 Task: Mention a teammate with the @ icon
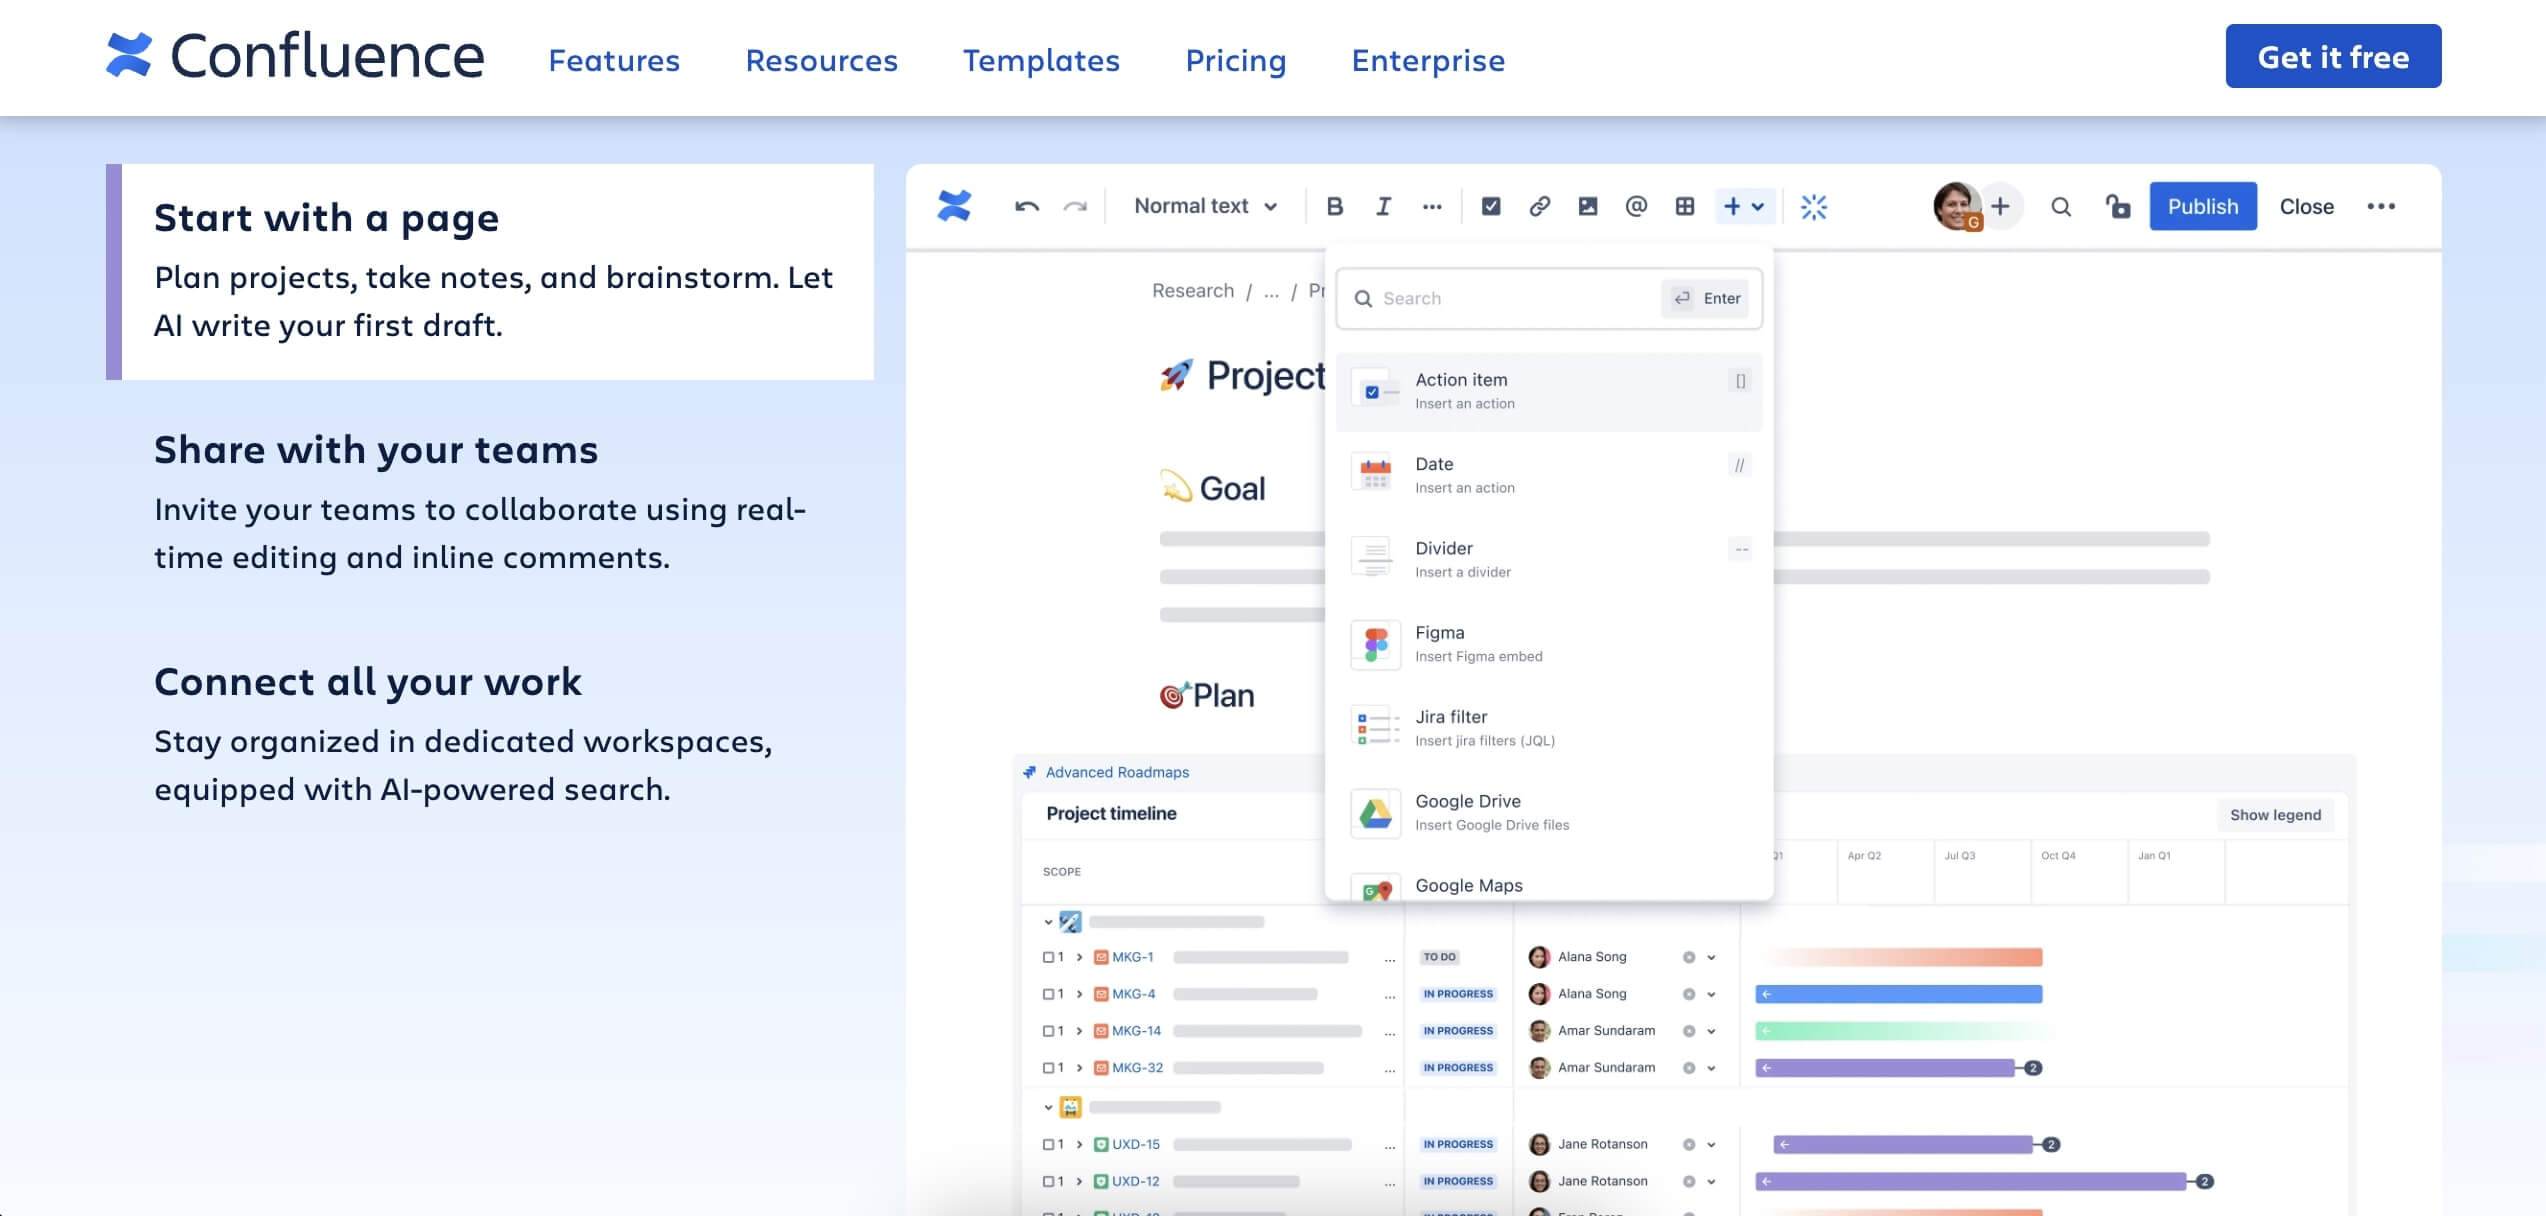click(x=1637, y=206)
